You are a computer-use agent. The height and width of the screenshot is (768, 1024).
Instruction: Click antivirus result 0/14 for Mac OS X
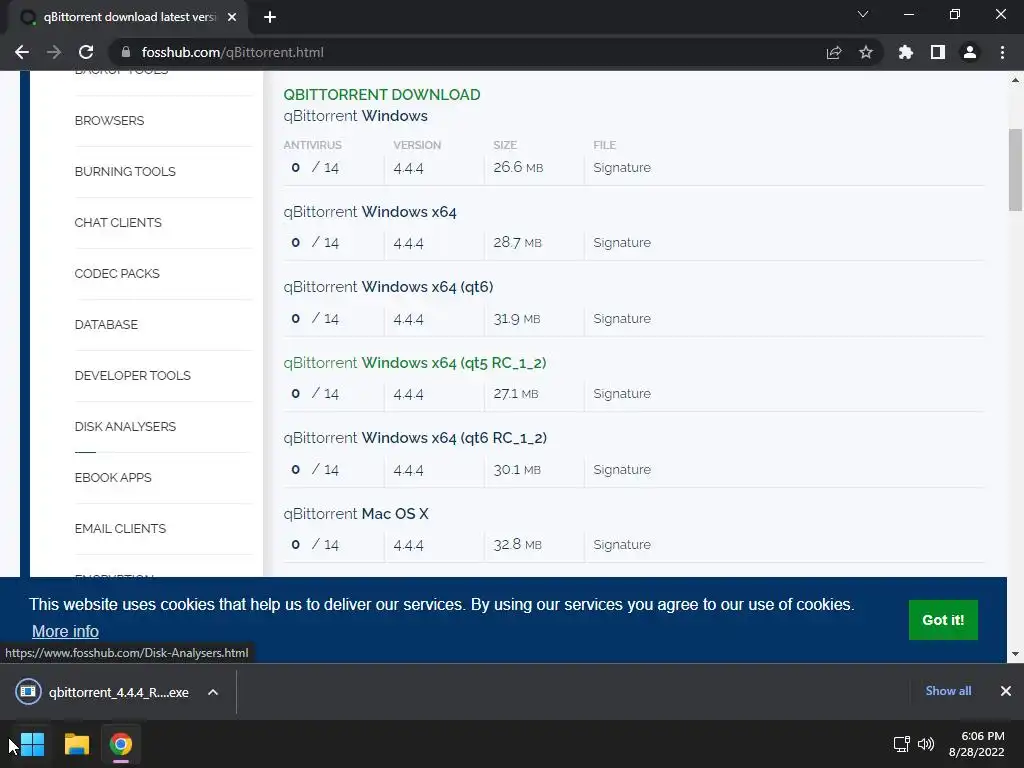(315, 545)
